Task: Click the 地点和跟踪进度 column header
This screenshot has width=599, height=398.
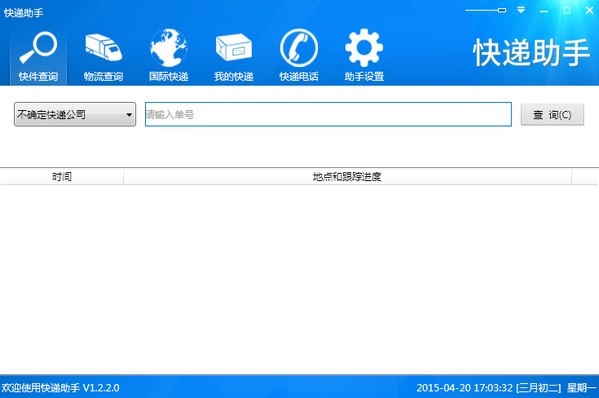Action: click(x=347, y=176)
